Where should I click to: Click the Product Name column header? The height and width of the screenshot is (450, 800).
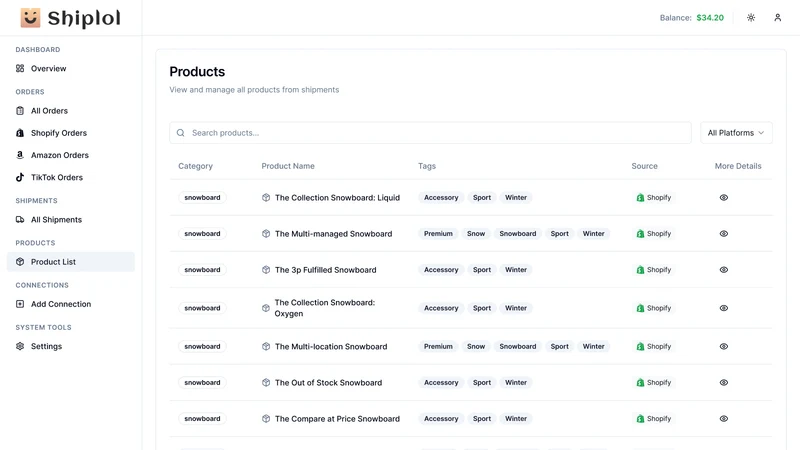coord(288,166)
